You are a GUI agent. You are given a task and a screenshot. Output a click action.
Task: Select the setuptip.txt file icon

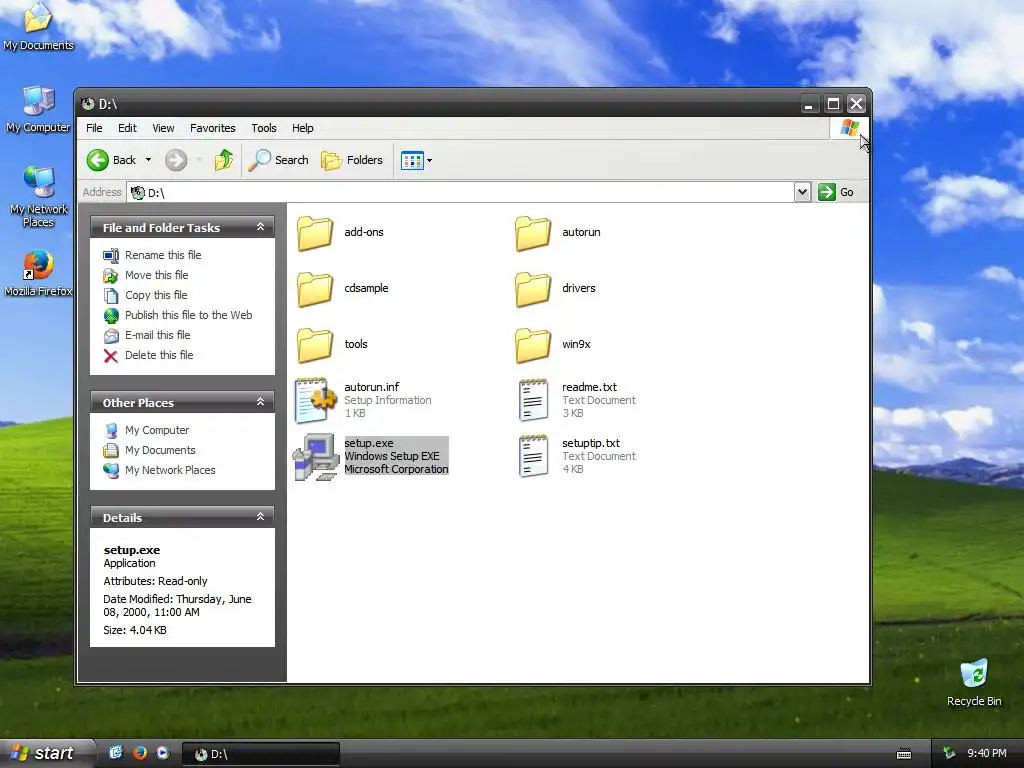(534, 456)
